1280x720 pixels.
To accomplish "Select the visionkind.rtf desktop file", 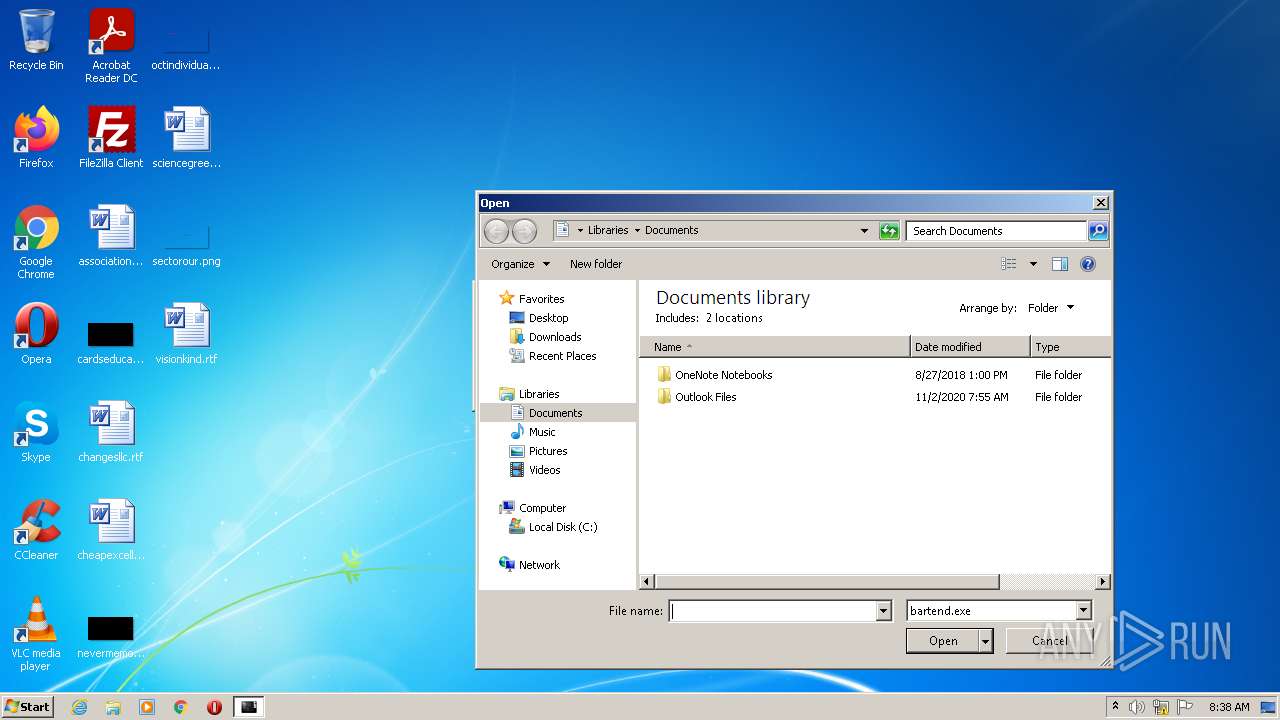I will point(186,334).
